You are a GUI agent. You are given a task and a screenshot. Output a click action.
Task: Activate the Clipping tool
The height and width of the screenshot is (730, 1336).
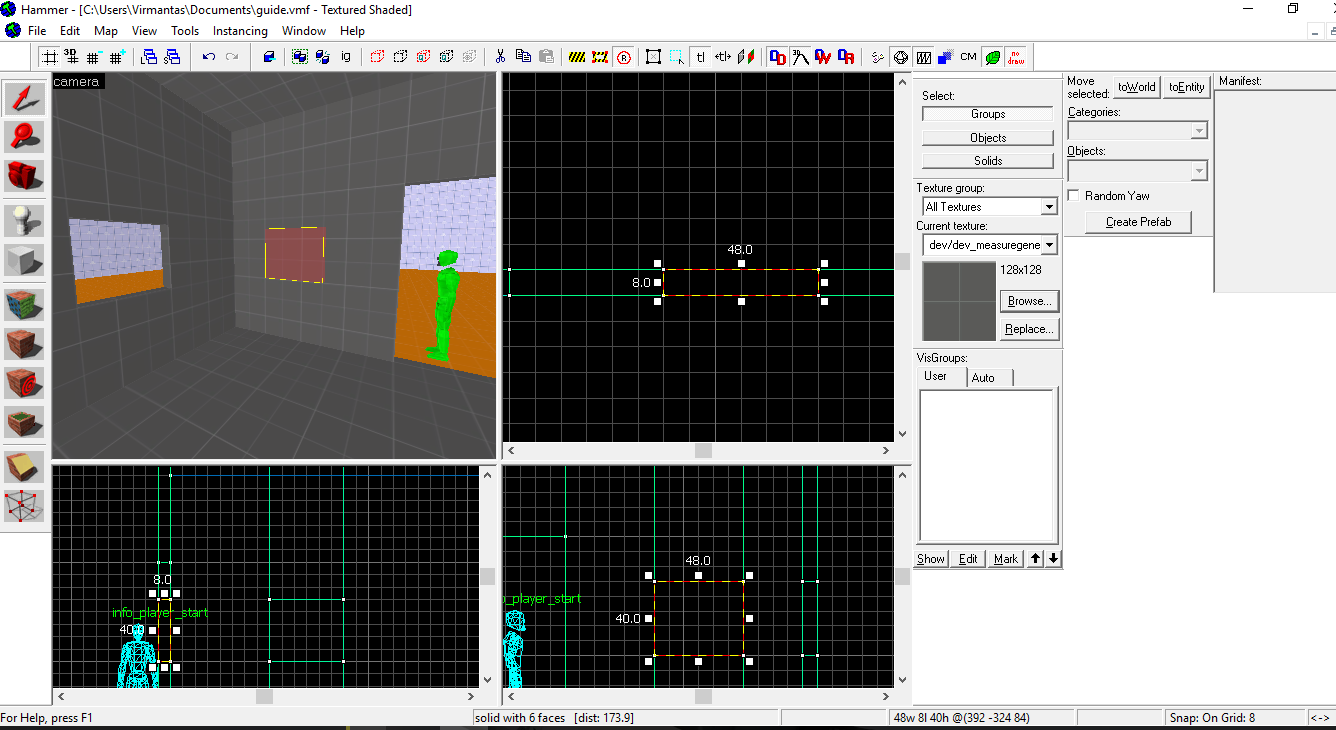25,466
